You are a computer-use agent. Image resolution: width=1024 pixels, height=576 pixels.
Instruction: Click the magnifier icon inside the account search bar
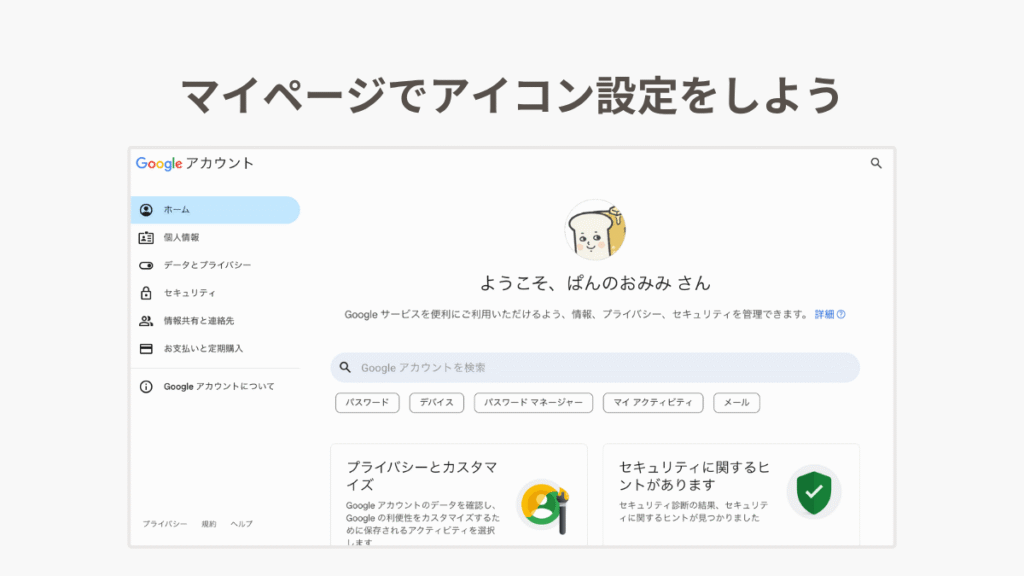coord(345,368)
